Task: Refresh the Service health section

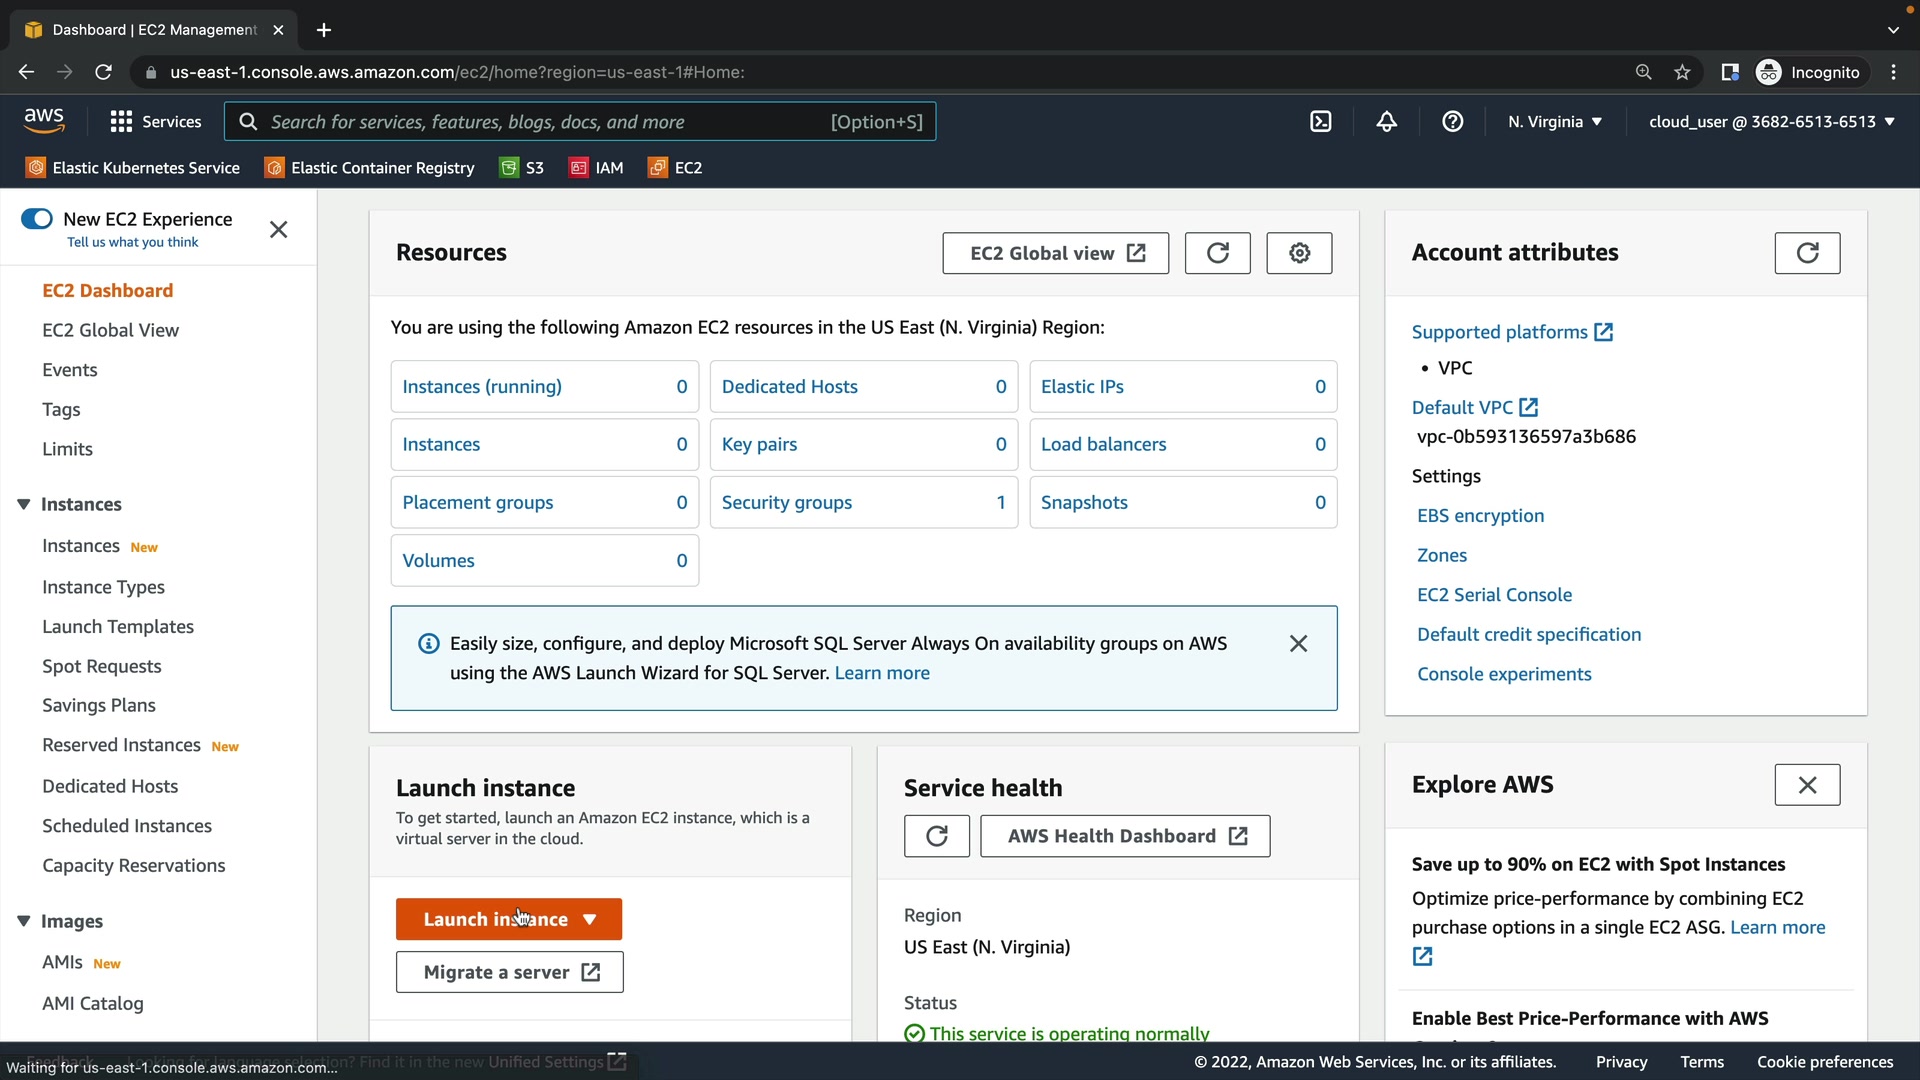Action: (936, 836)
